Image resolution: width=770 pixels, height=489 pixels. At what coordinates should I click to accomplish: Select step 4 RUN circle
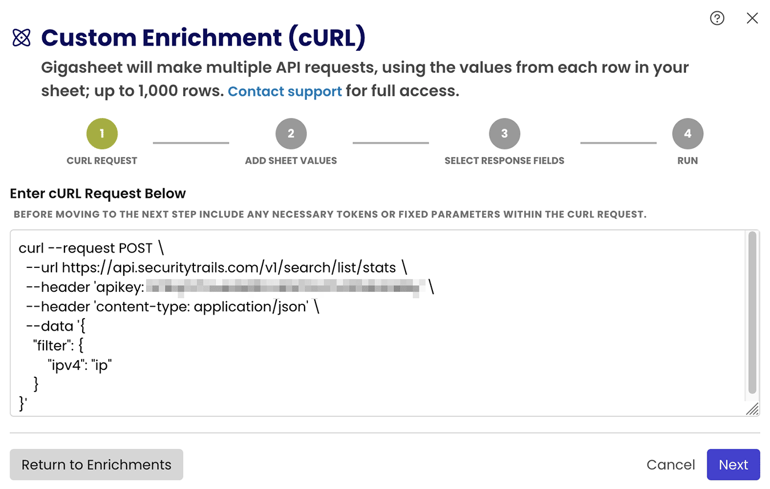click(x=688, y=134)
